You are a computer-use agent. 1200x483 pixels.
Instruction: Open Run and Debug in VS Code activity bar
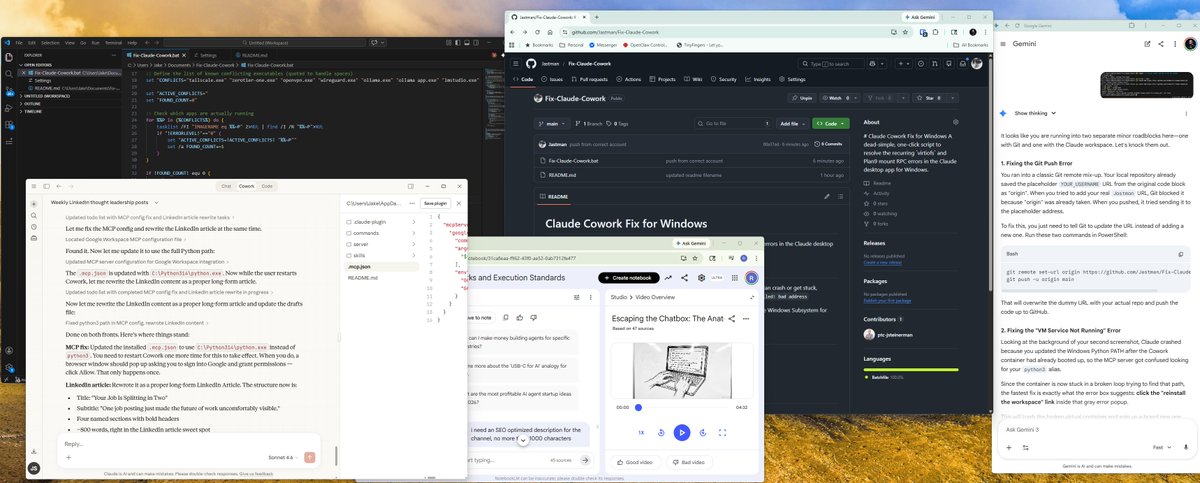tap(9, 108)
